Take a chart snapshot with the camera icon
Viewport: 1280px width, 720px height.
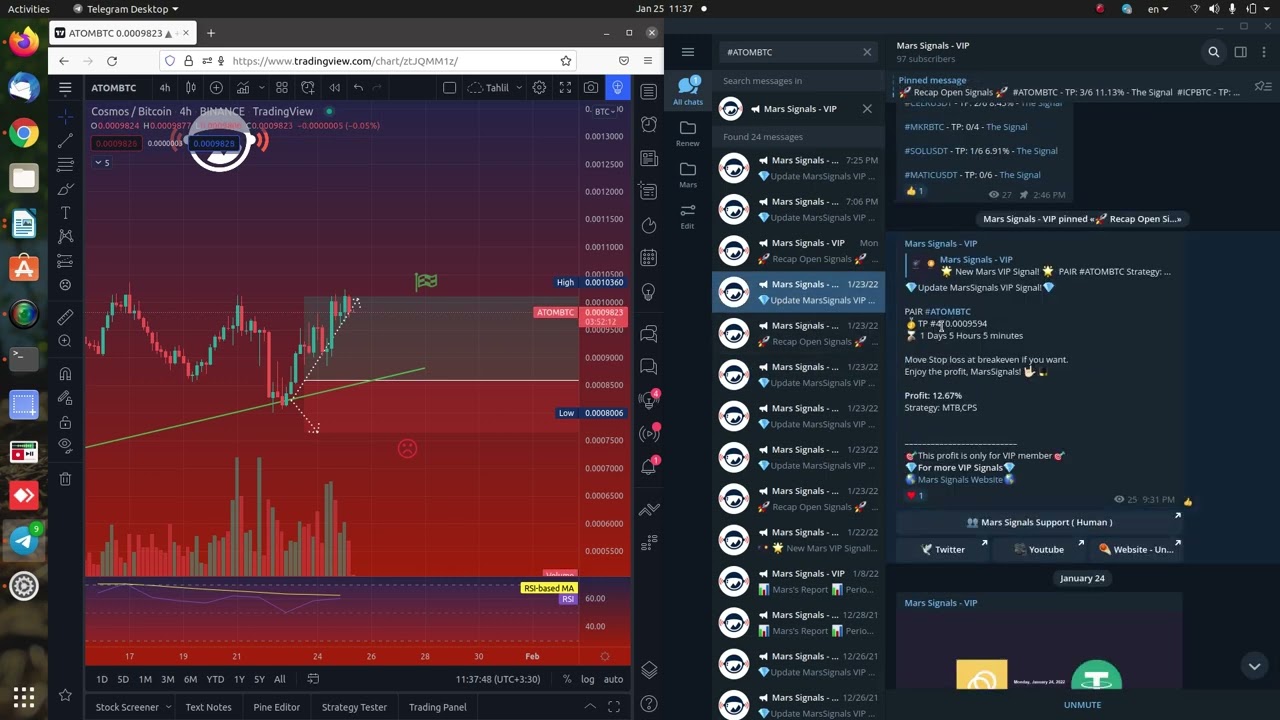[x=591, y=88]
